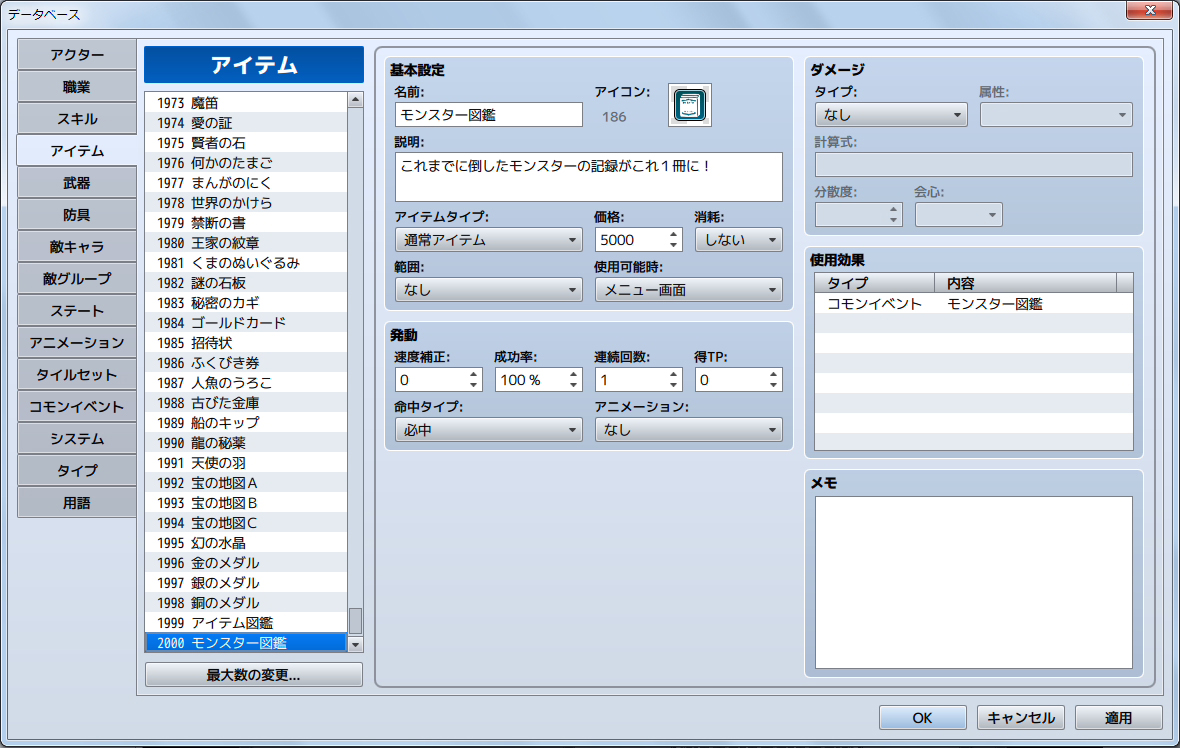Click the item list scrollbar down arrow
Viewport: 1180px width, 748px height.
click(356, 644)
